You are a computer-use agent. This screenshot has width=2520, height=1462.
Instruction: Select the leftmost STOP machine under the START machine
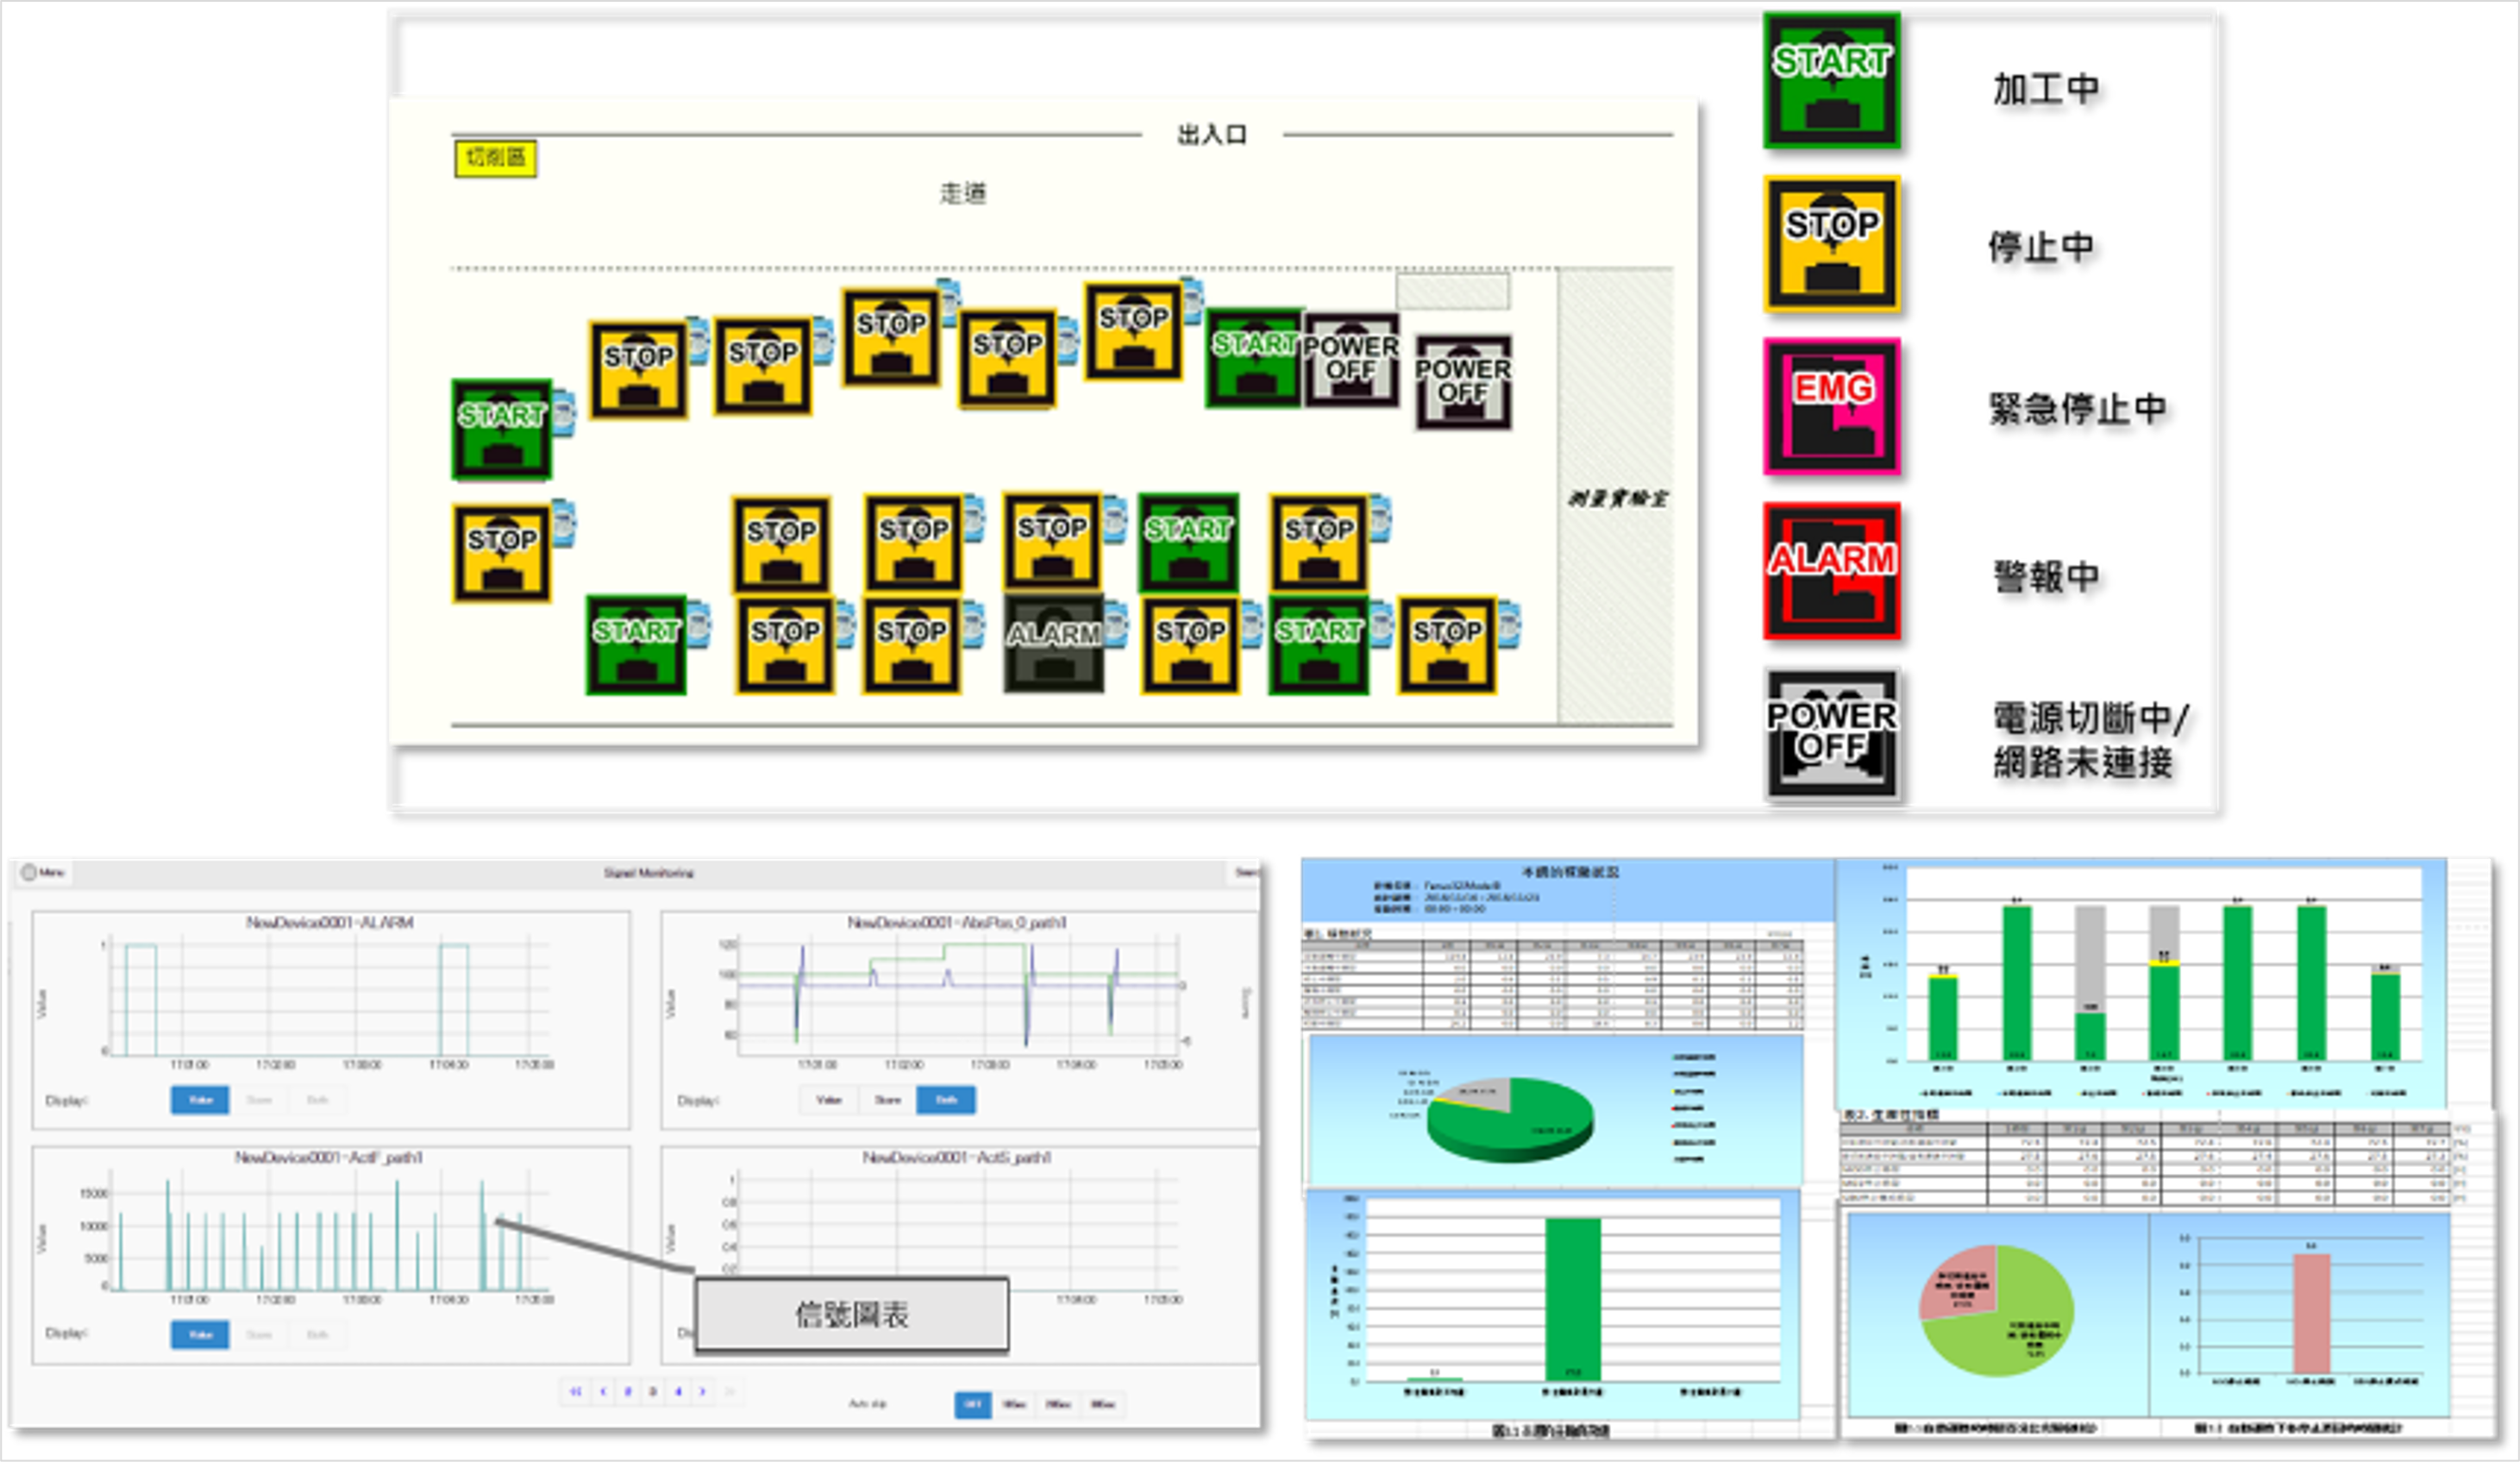(502, 553)
